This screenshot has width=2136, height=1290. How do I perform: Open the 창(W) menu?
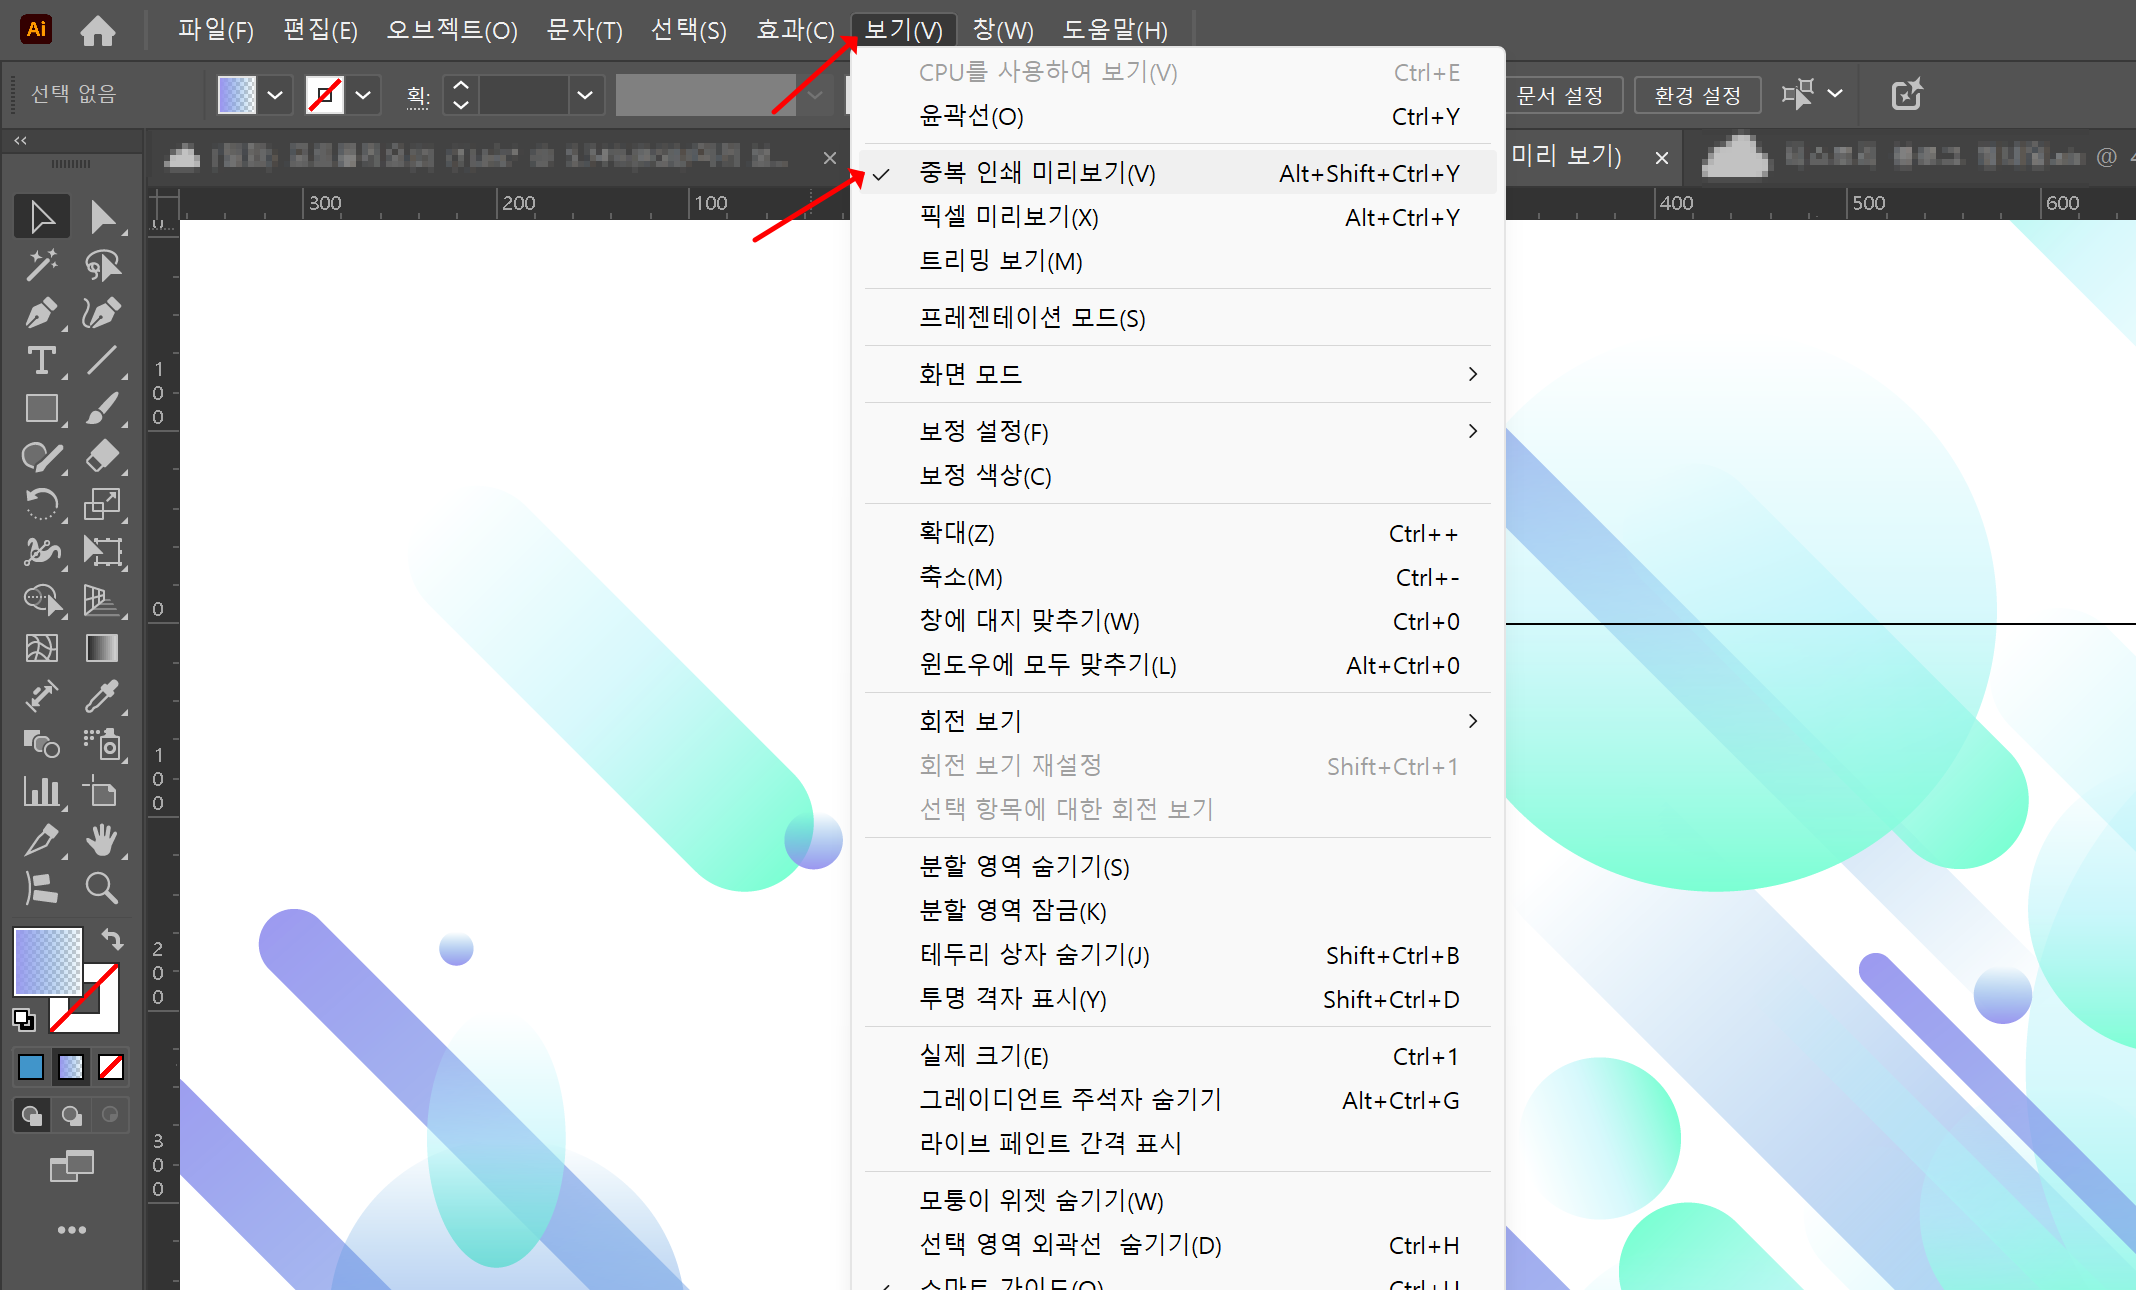tap(1003, 29)
